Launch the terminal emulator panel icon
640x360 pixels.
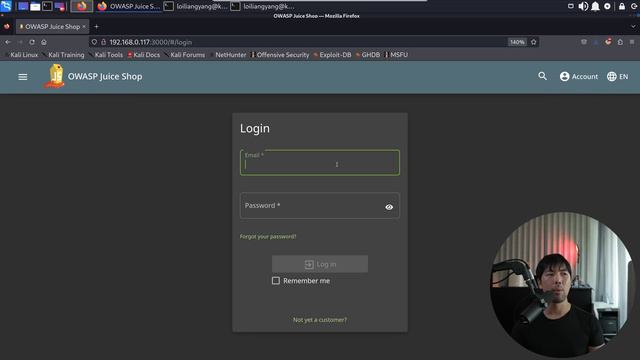[47, 7]
